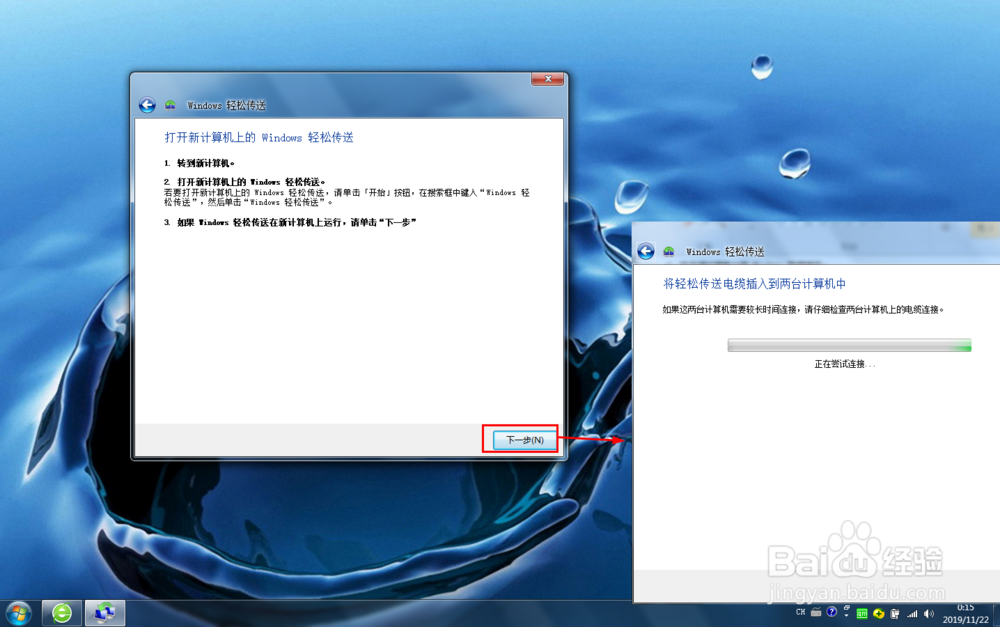The image size is (1000, 627).
Task: Click the back arrow in the left Easy Transfer window
Action: click(x=146, y=105)
